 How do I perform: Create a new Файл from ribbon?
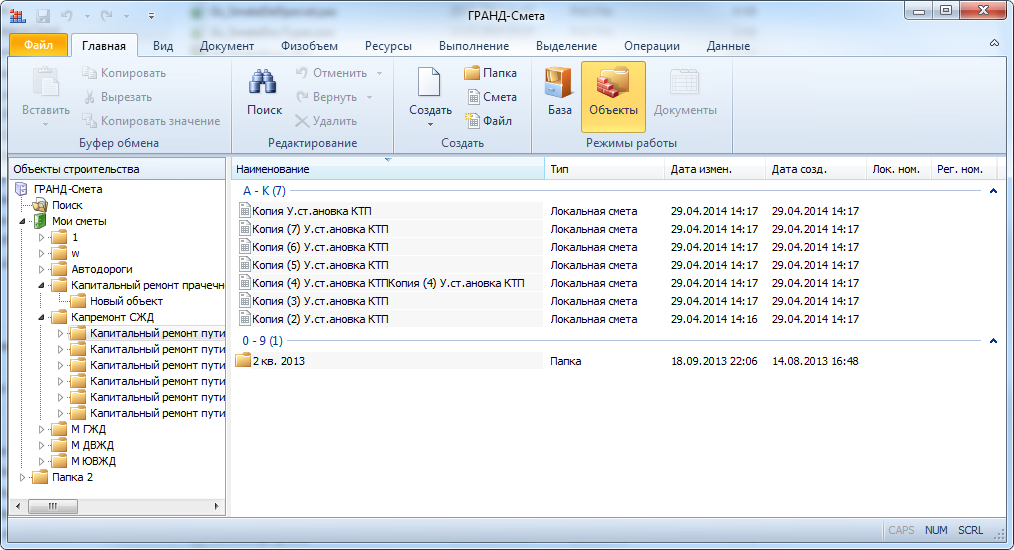pyautogui.click(x=488, y=121)
